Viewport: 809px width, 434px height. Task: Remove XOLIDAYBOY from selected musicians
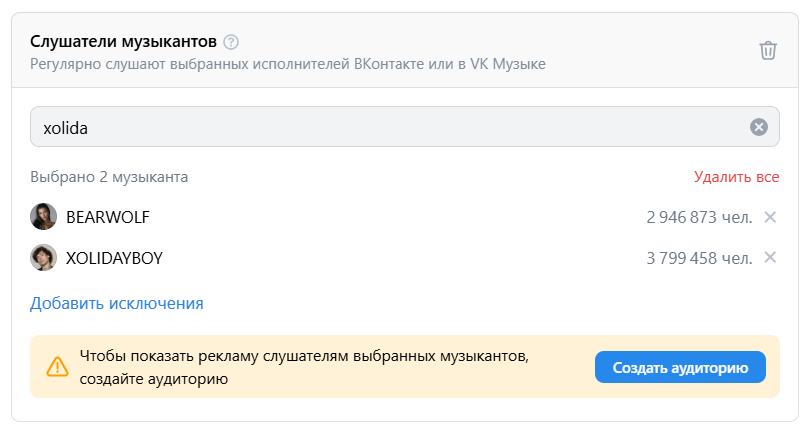pyautogui.click(x=770, y=258)
